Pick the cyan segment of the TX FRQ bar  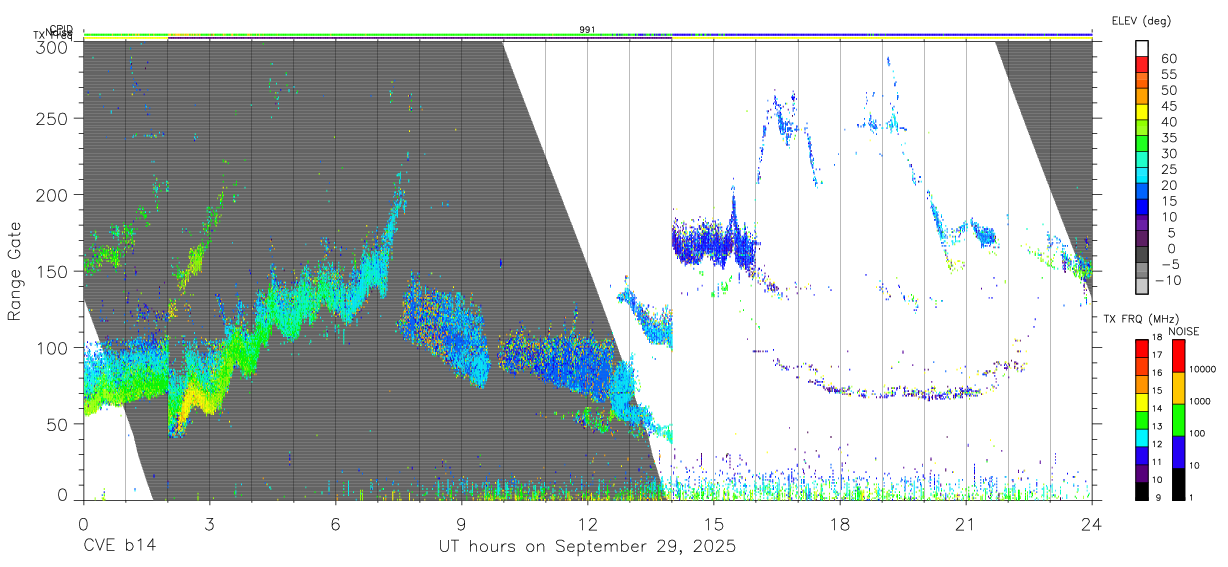coord(1142,437)
